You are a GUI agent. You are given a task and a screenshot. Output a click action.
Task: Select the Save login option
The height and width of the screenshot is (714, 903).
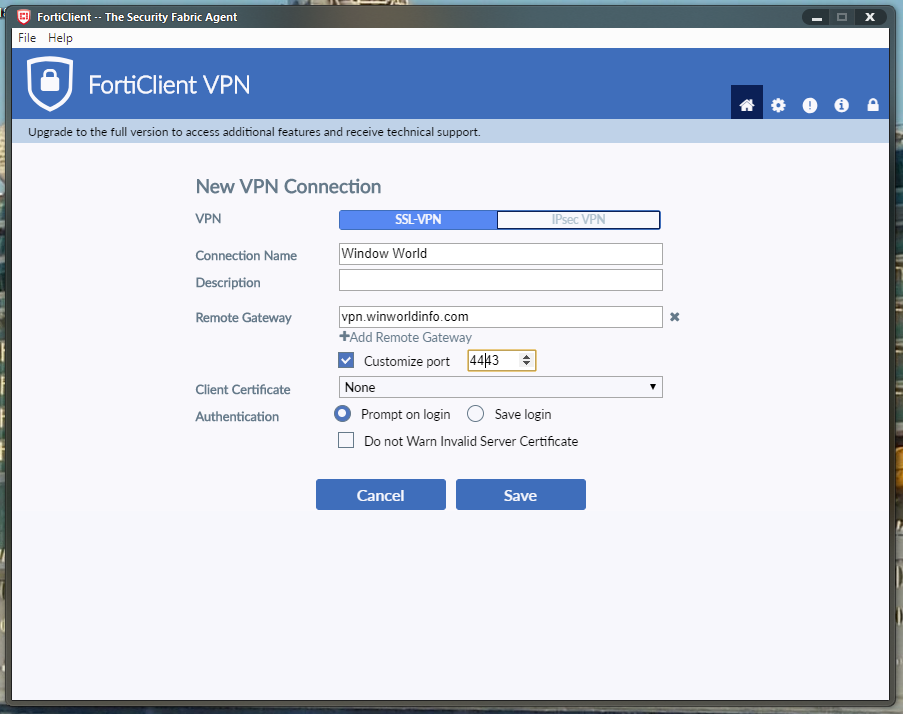475,413
